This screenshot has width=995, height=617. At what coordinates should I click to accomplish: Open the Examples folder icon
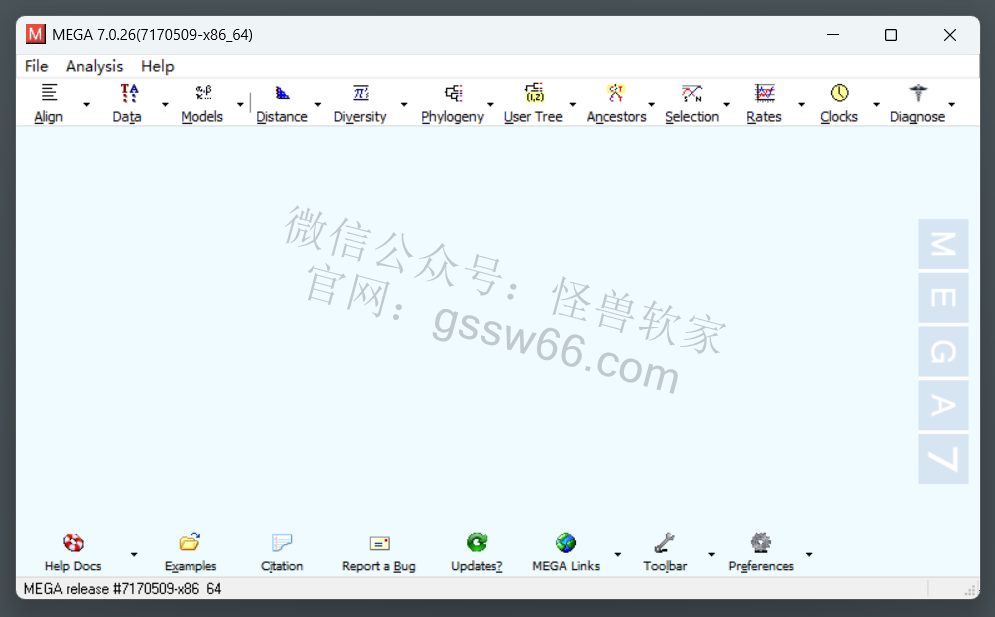pyautogui.click(x=190, y=543)
